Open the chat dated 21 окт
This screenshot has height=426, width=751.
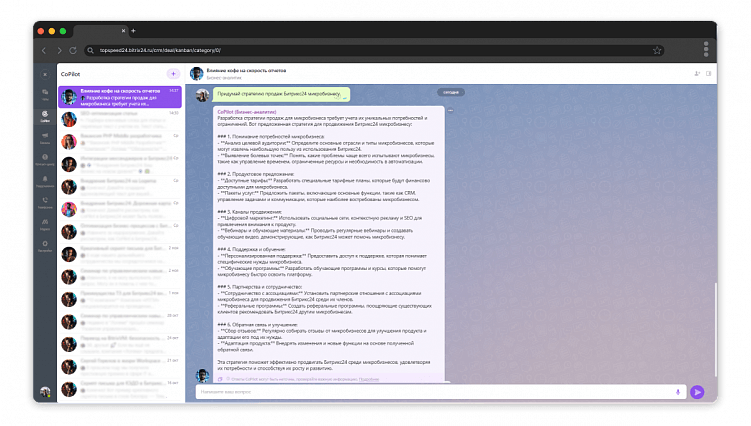pos(120,367)
